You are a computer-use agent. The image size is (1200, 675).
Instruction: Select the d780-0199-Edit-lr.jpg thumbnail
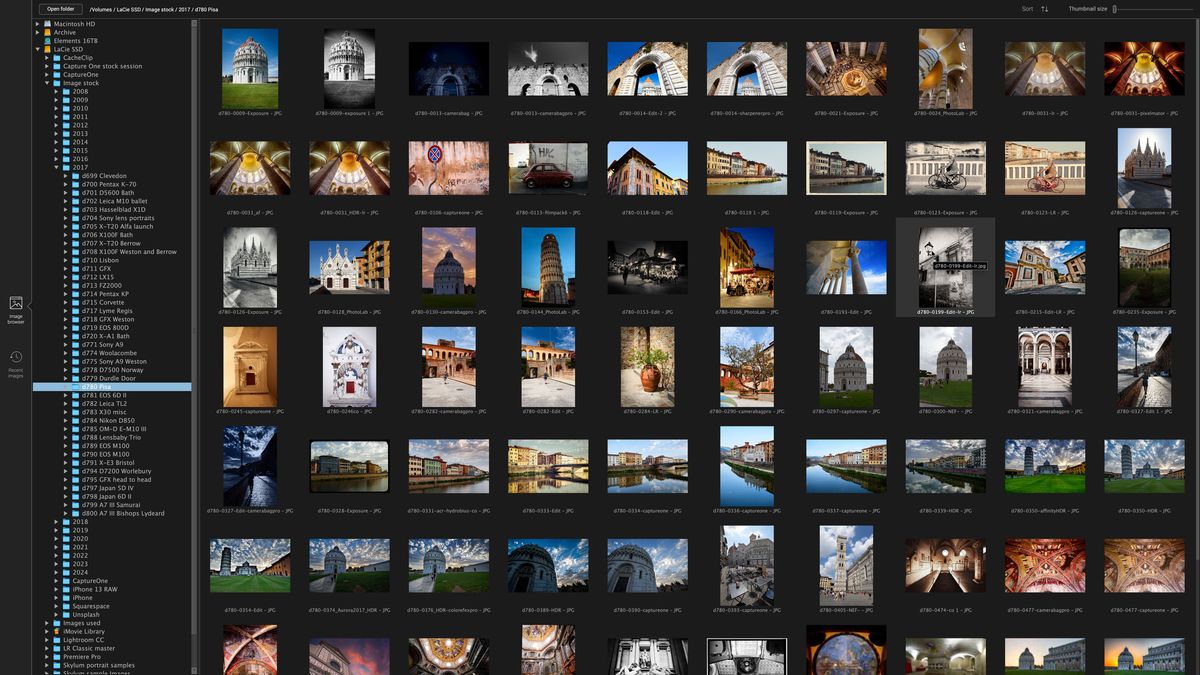coord(944,264)
